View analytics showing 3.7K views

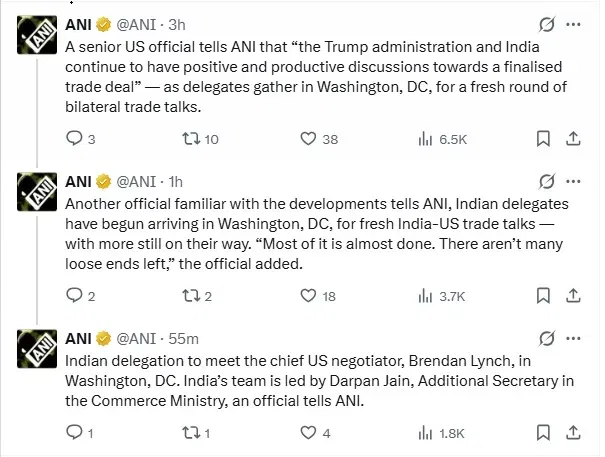click(424, 296)
